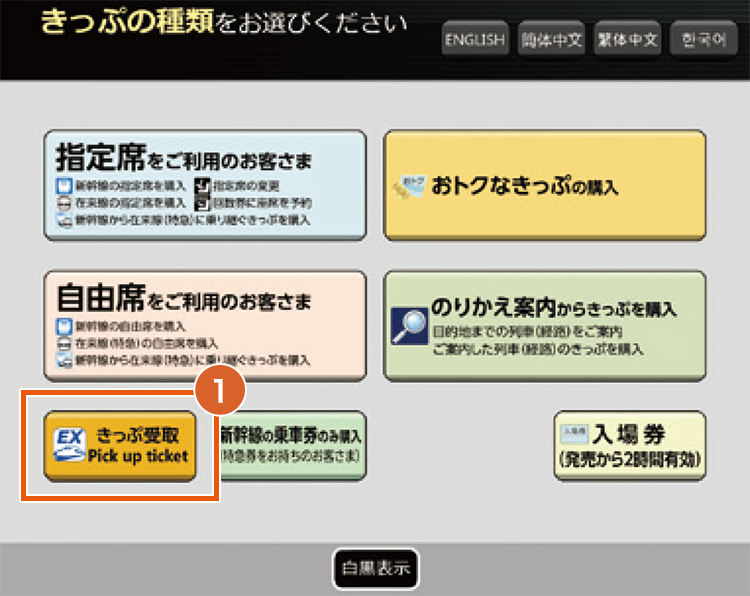Open おトクなきっぷ discount ticket purchase
Screen dimensions: 750x596
click(x=545, y=185)
